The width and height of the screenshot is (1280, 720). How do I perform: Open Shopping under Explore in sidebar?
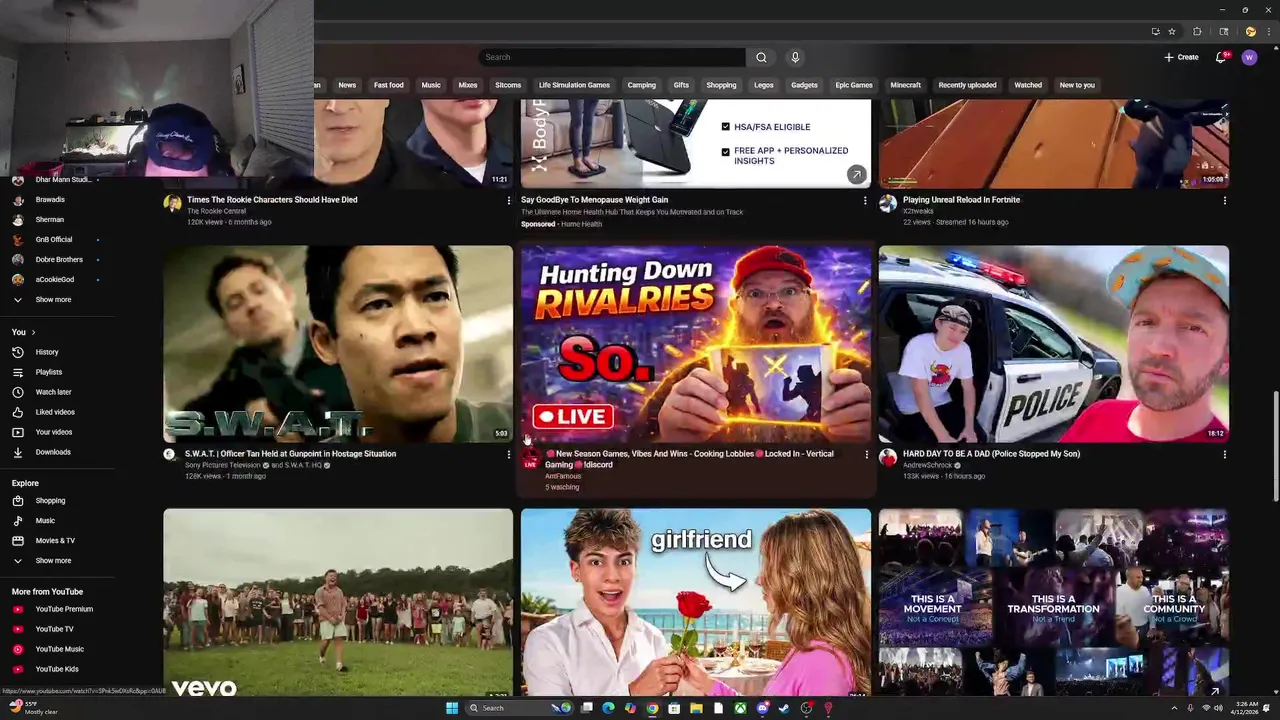pos(49,500)
